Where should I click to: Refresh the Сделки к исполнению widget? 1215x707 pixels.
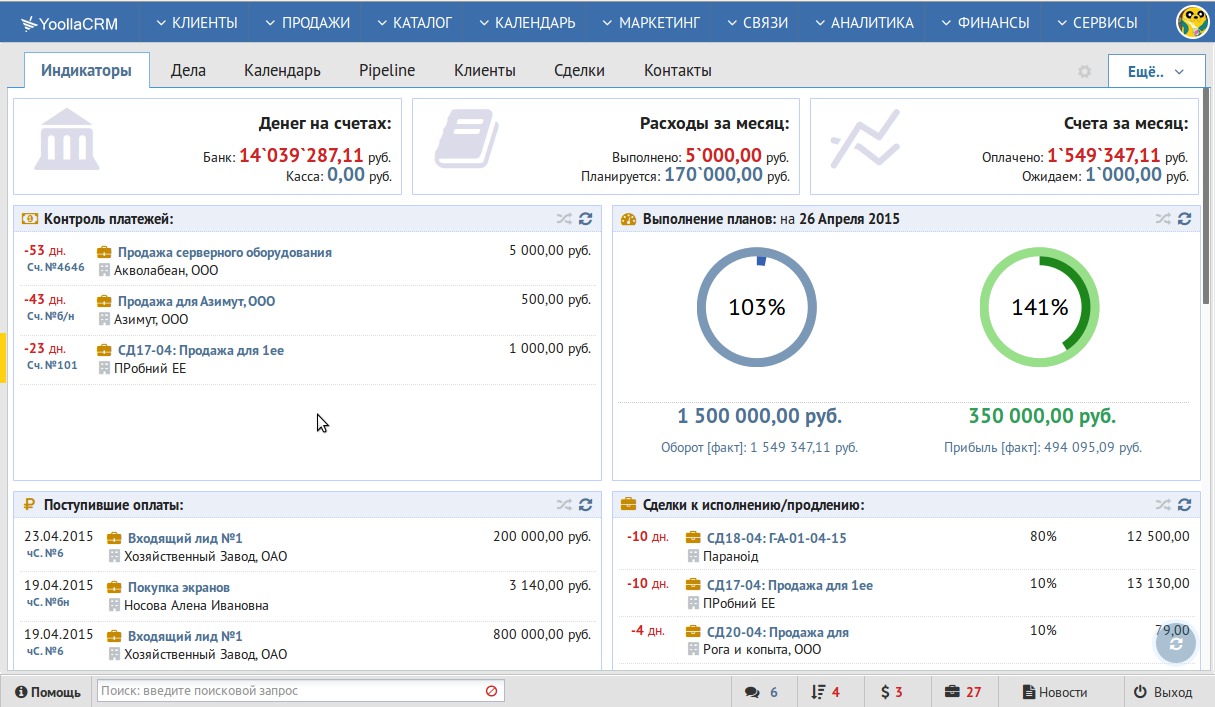point(1185,505)
